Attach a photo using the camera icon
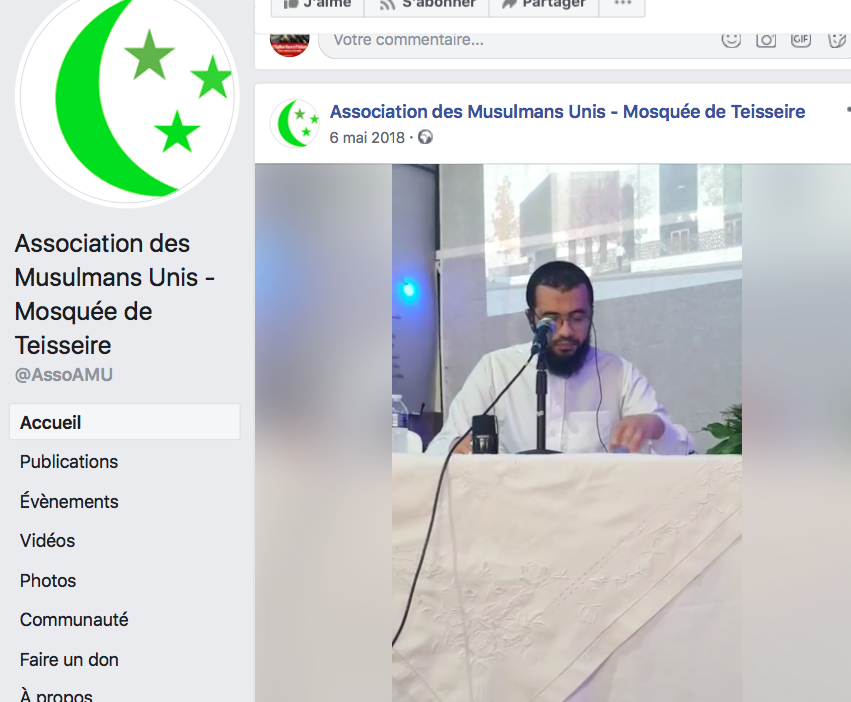Viewport: 851px width, 702px height. pyautogui.click(x=766, y=39)
